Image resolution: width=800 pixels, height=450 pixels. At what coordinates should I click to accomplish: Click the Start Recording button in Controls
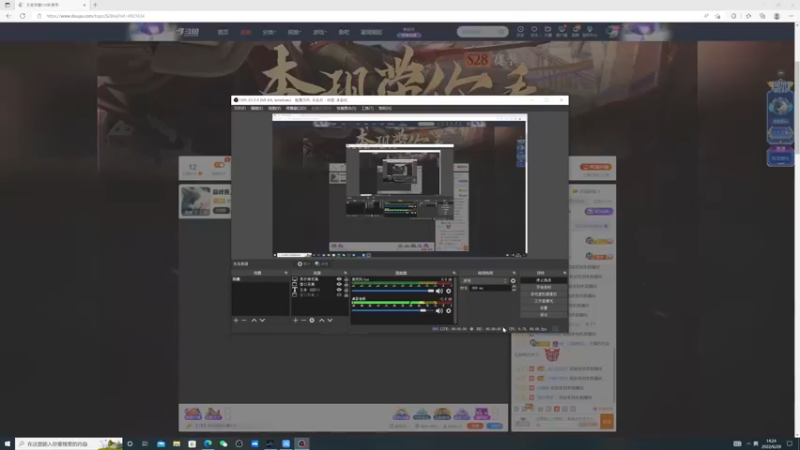543,287
